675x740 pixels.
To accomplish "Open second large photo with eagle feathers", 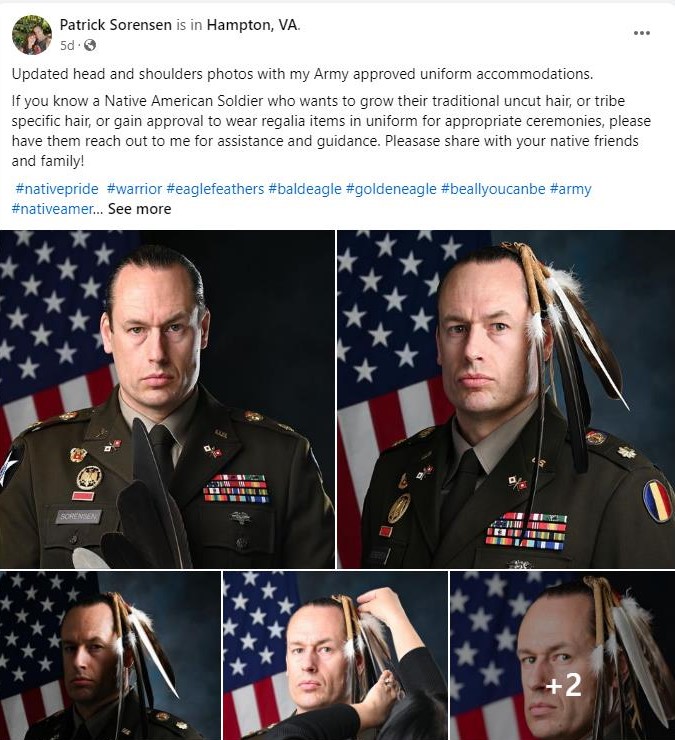I will click(x=506, y=399).
